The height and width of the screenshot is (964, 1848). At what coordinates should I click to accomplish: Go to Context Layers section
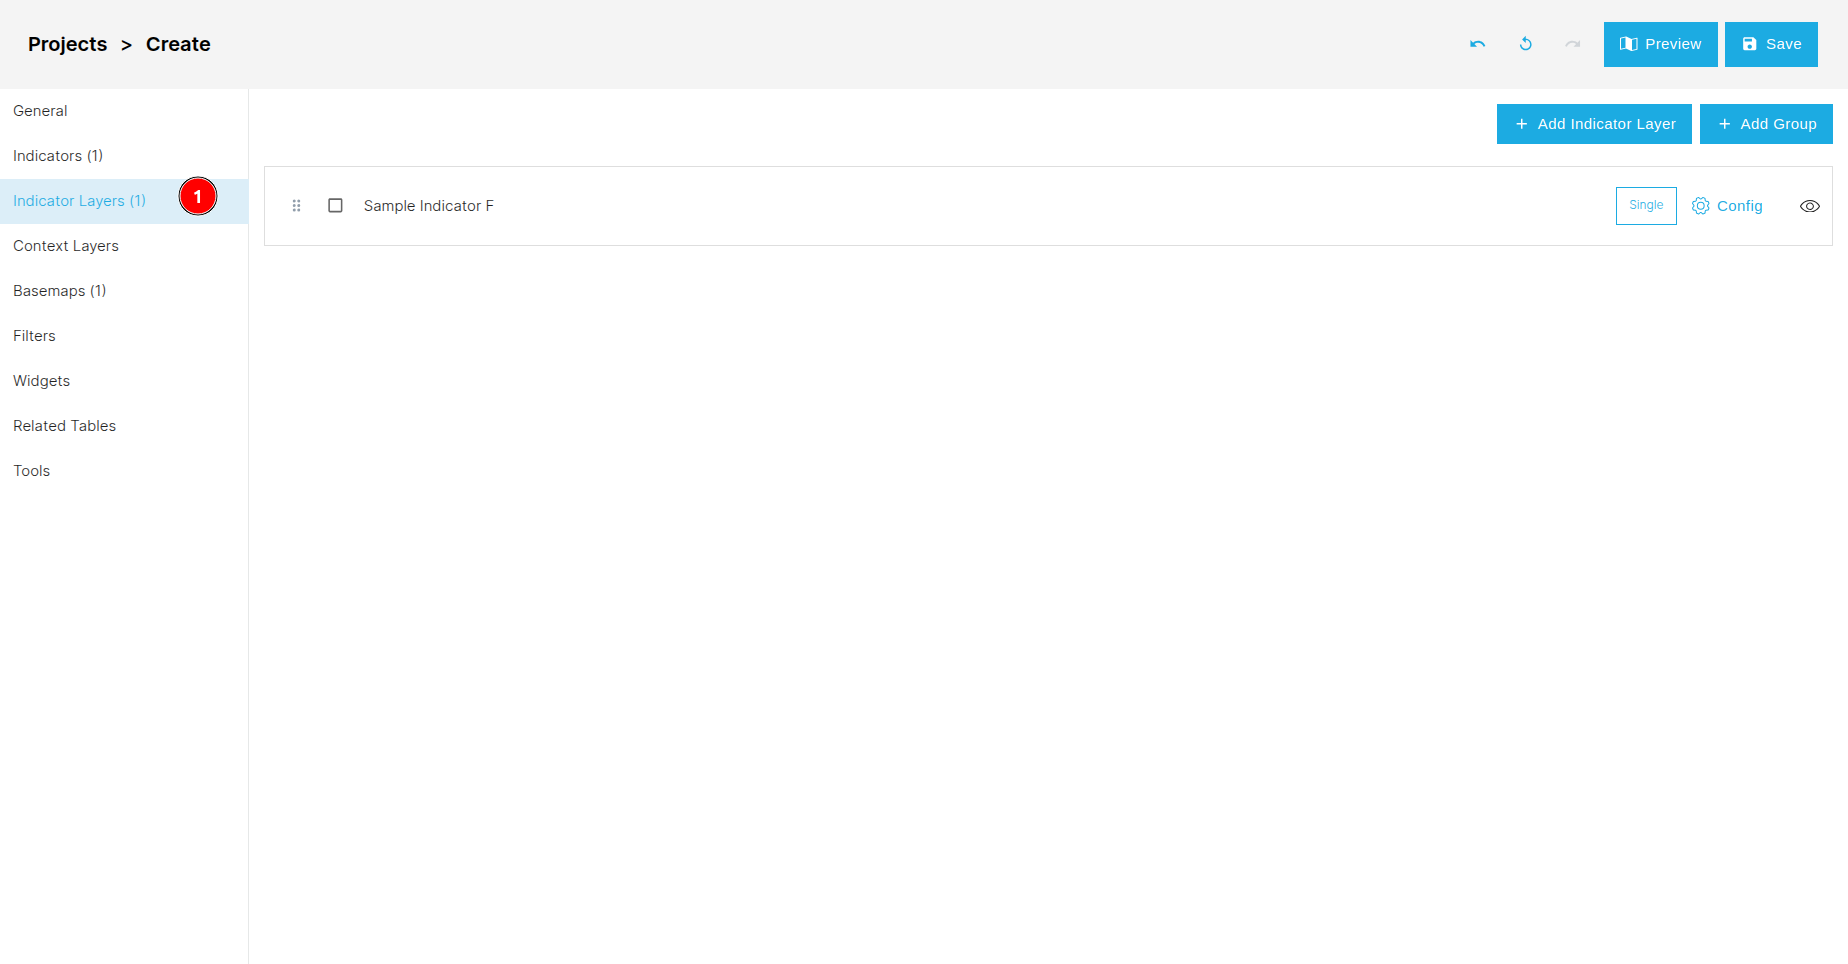[x=124, y=246]
